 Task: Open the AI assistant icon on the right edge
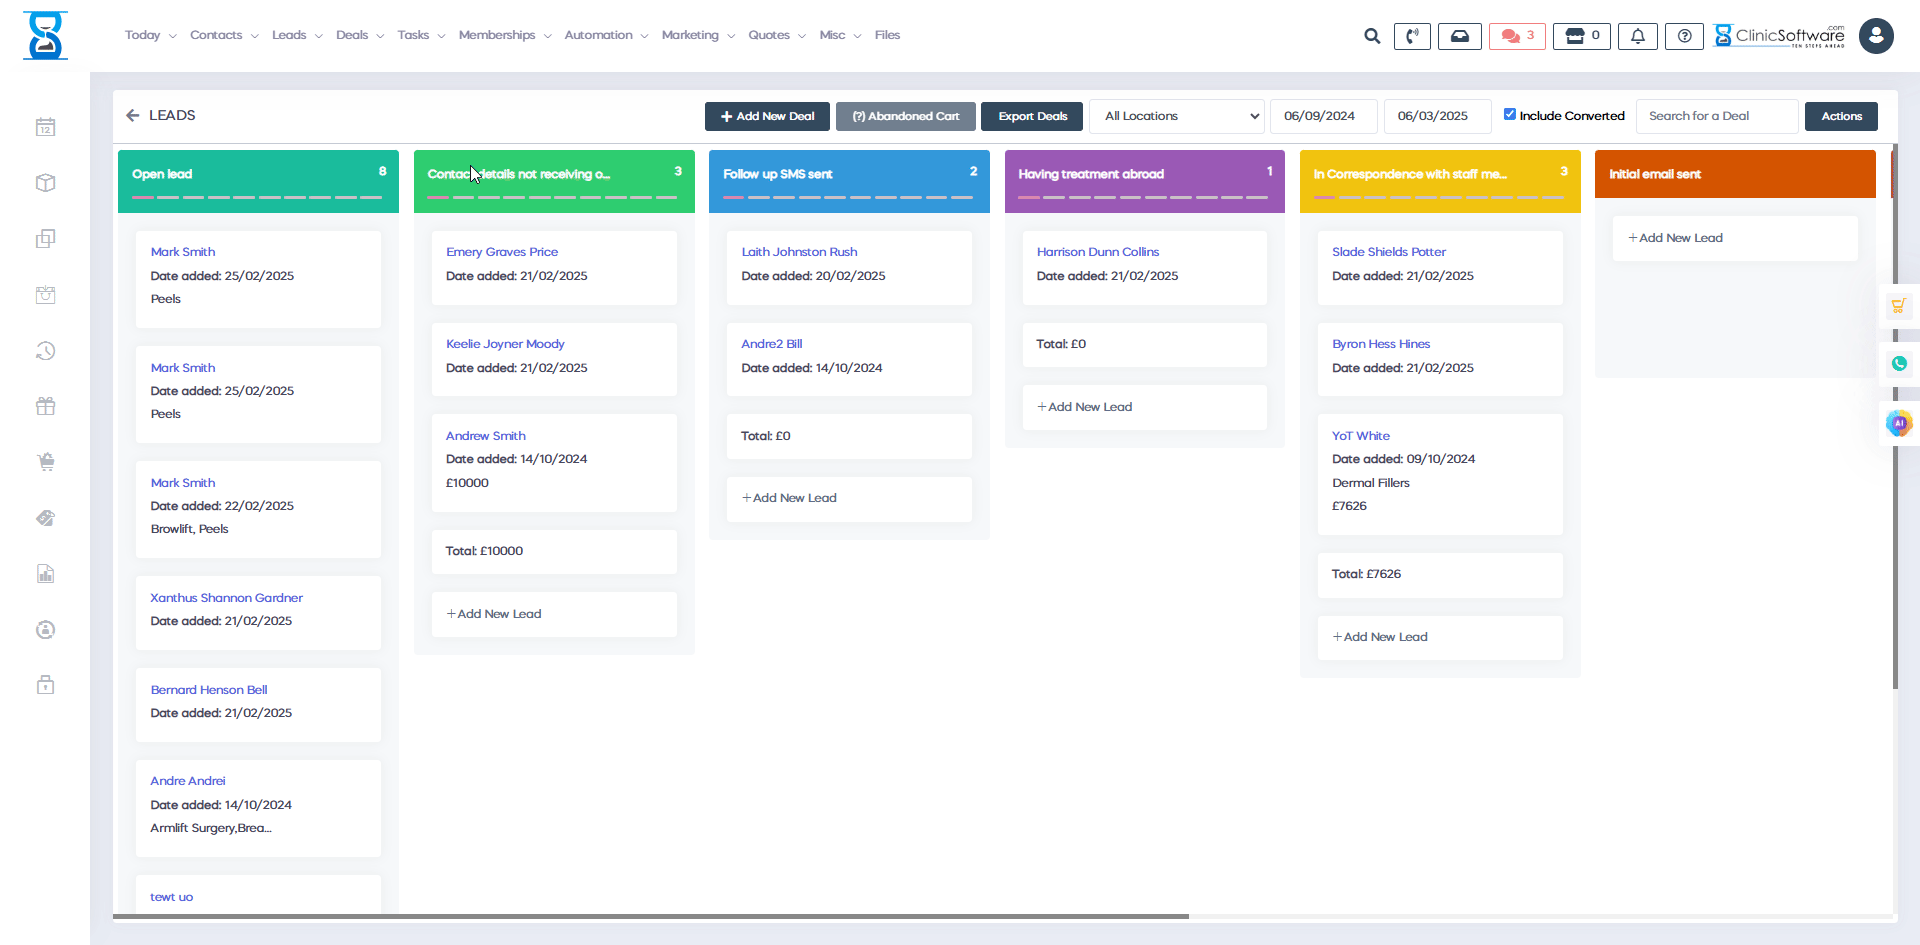point(1901,423)
